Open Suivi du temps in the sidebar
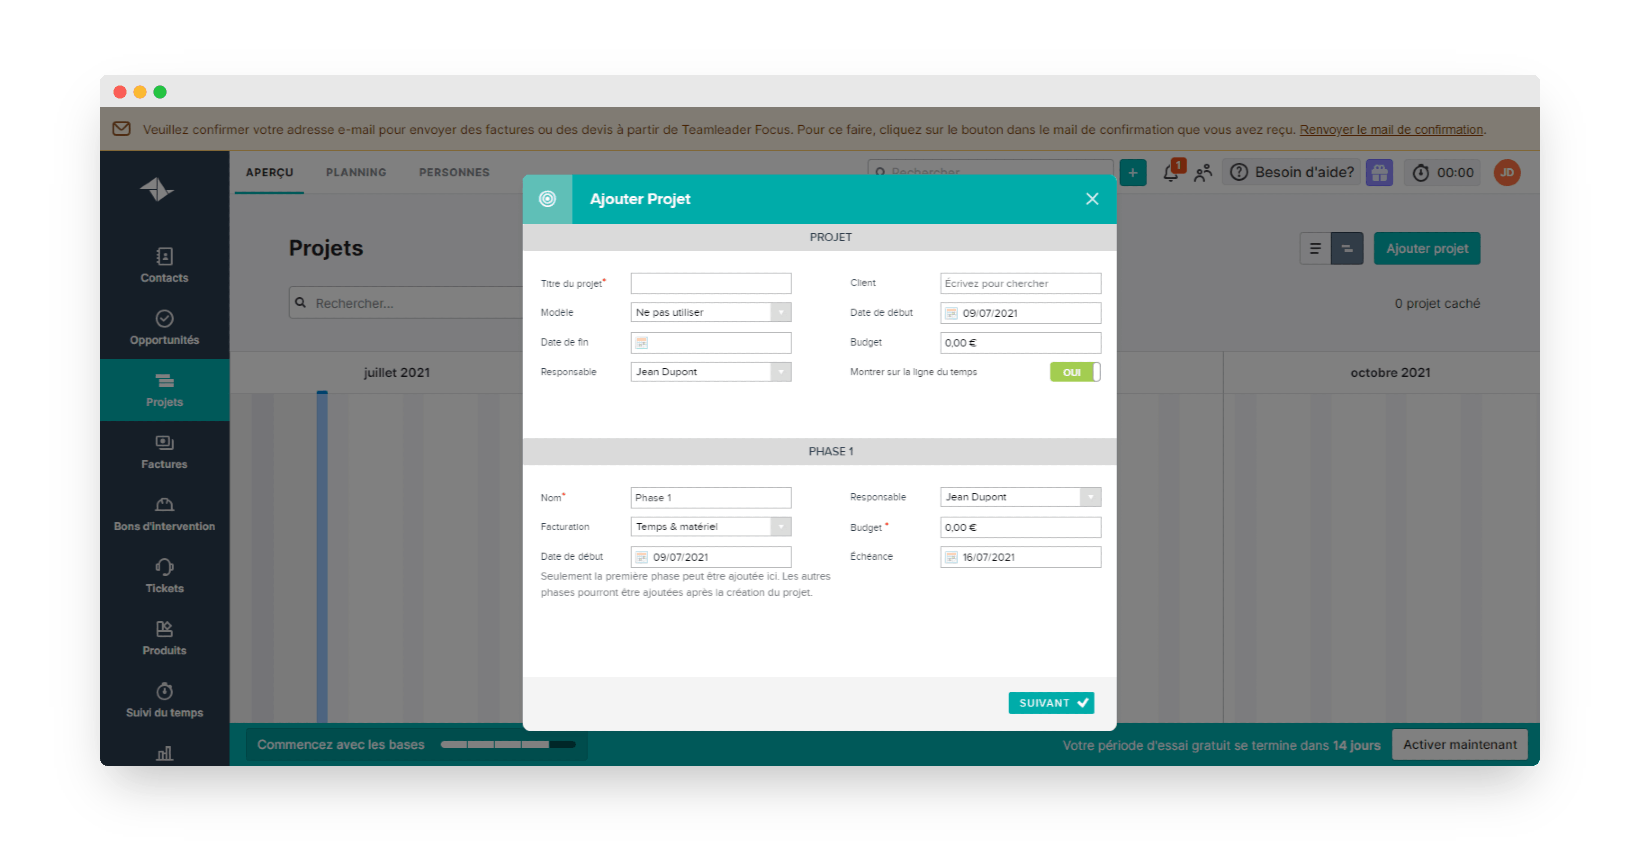 [164, 700]
